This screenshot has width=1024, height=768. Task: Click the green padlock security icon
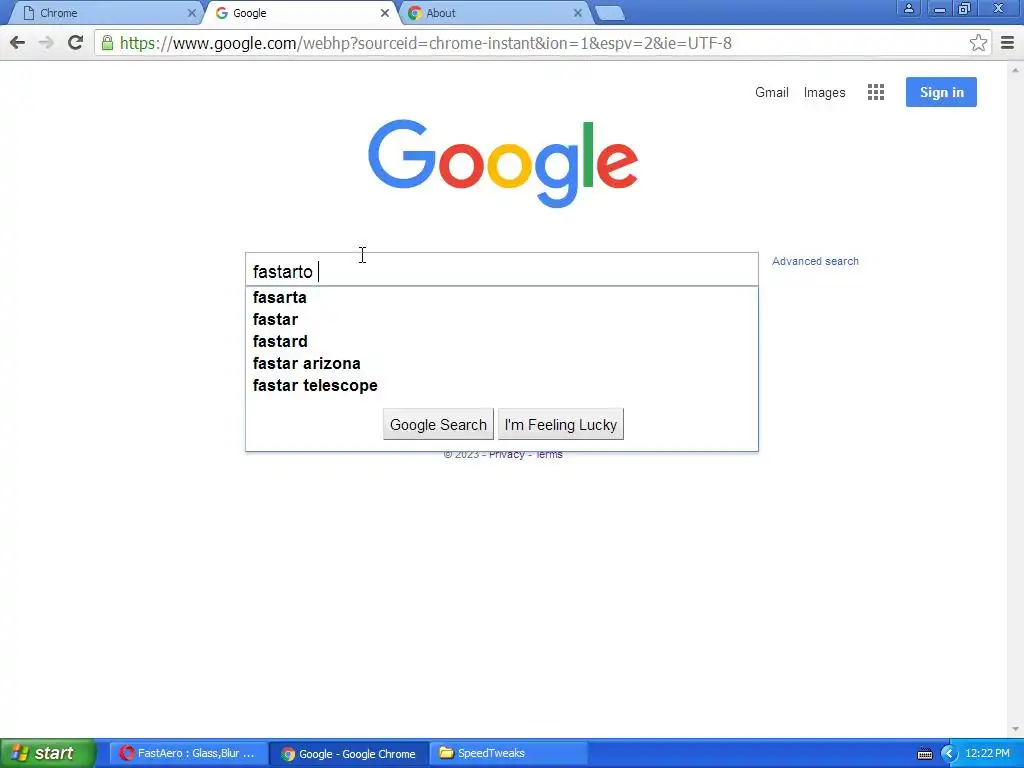tap(107, 43)
